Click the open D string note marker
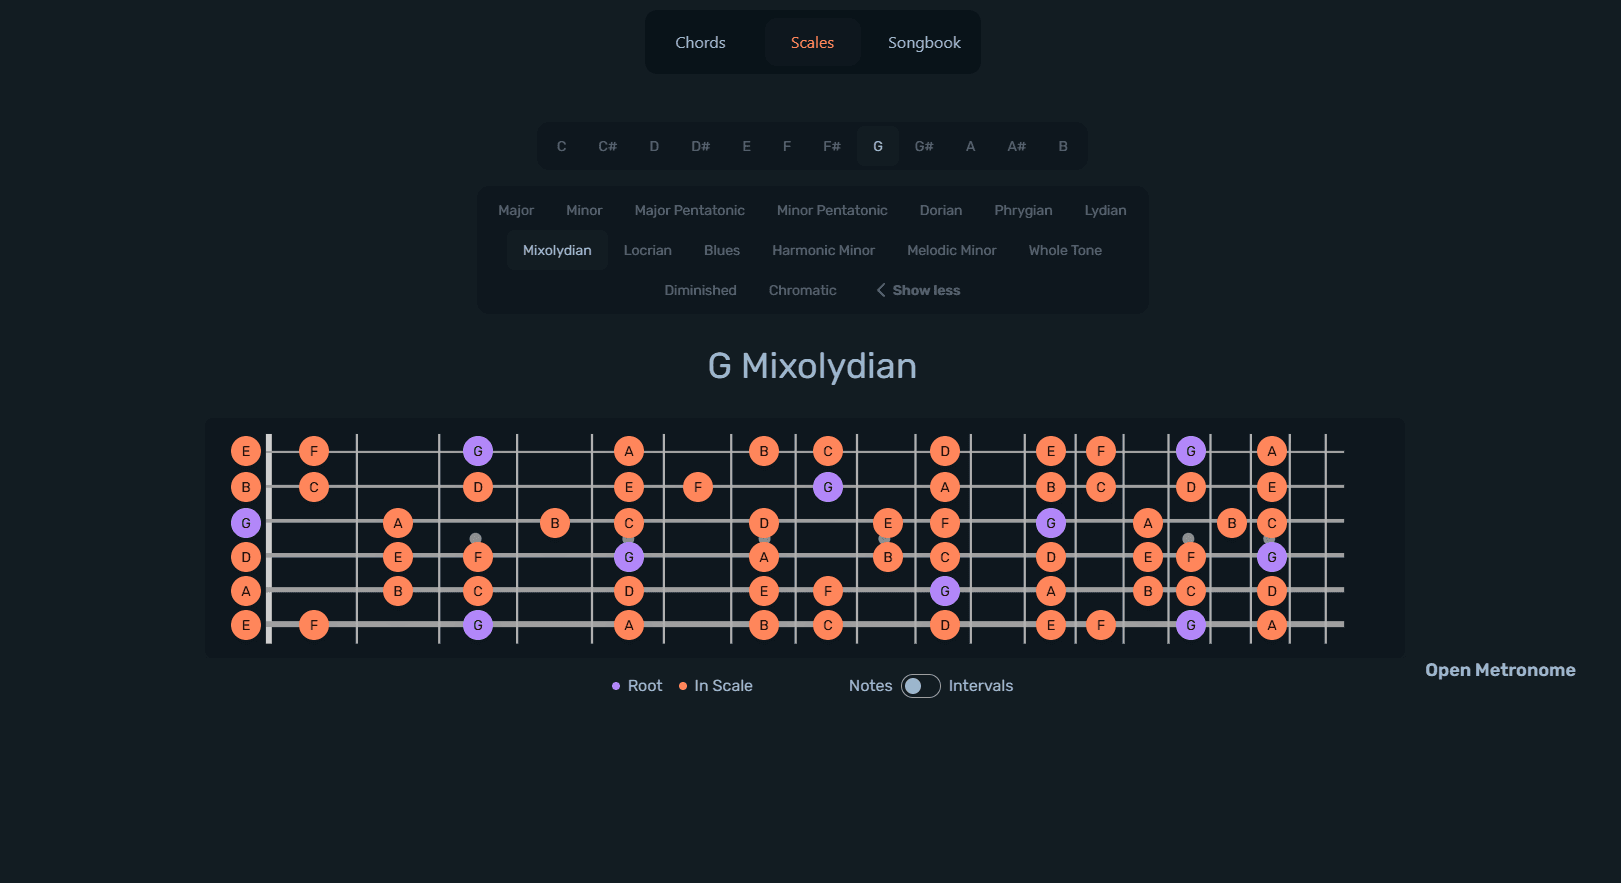This screenshot has width=1621, height=883. click(246, 557)
